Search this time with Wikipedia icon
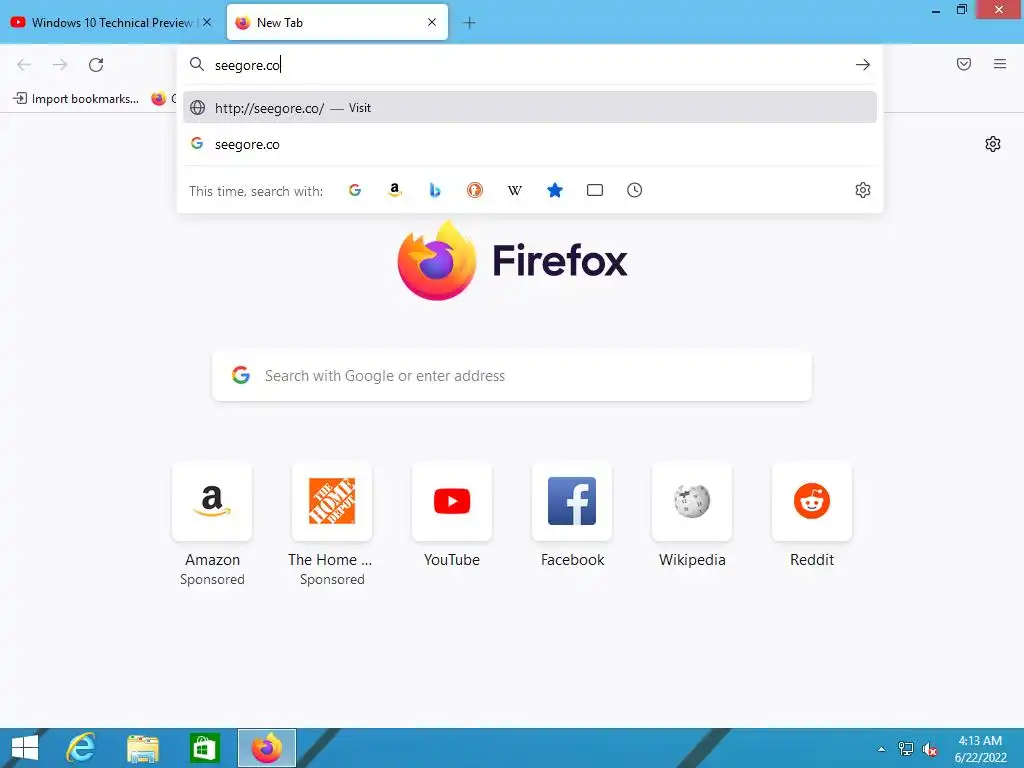Viewport: 1024px width, 768px height. 515,190
